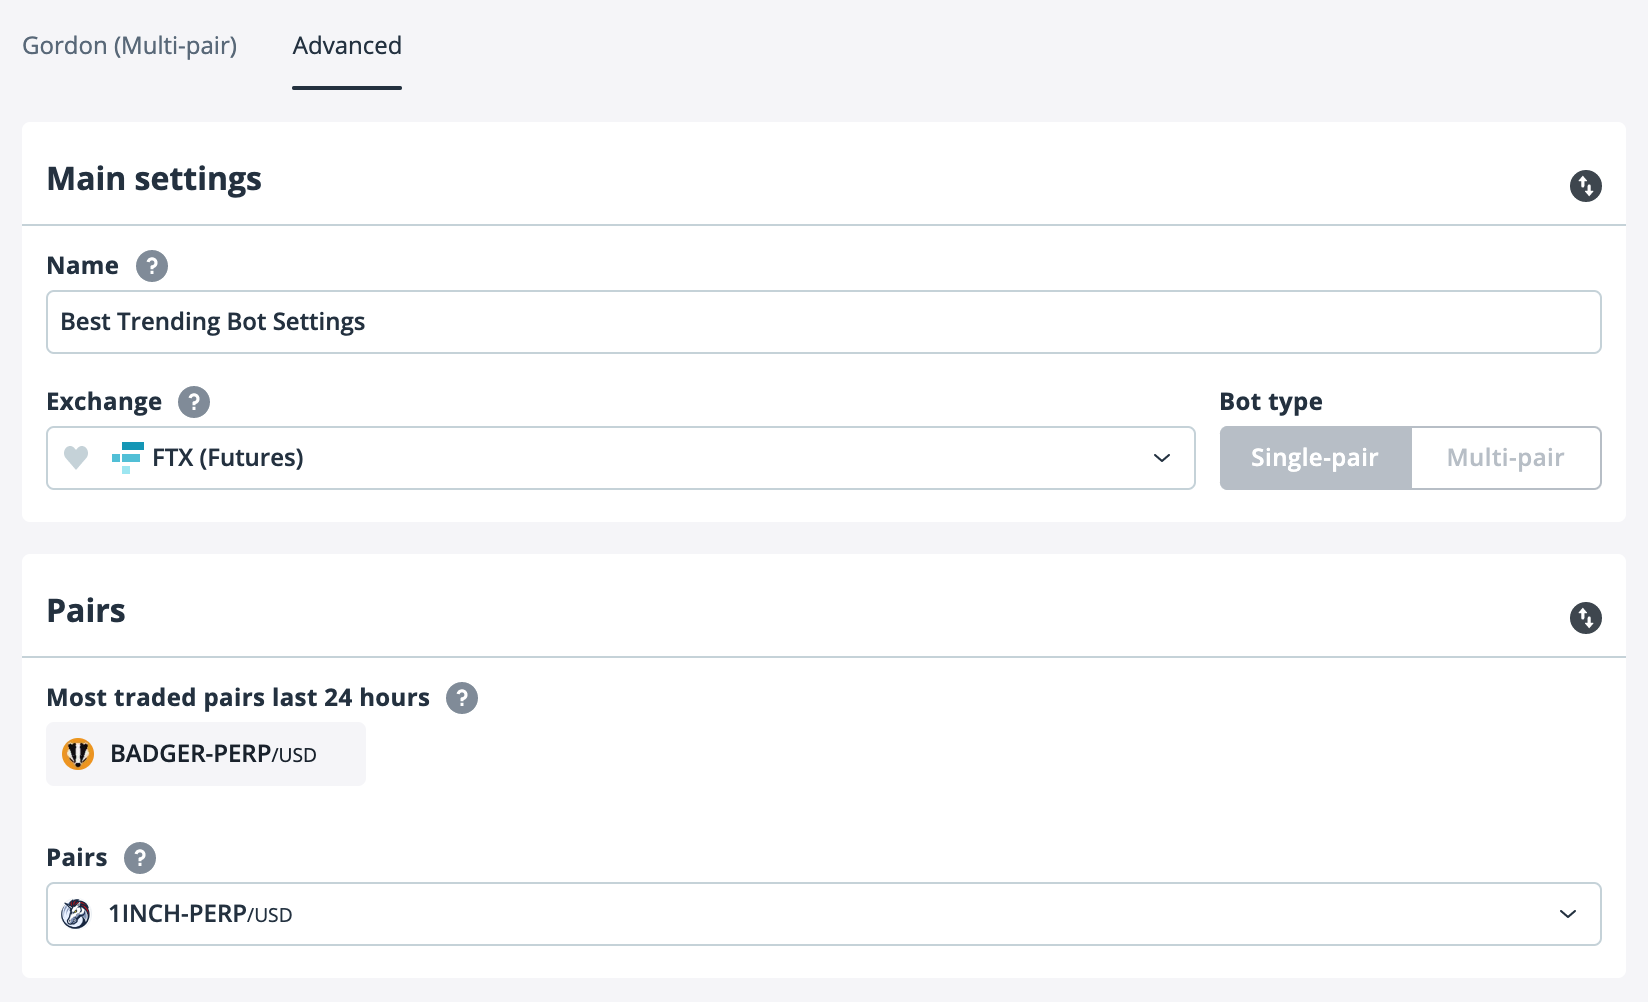Screen dimensions: 1648x1002
Task: Collapse the Main settings section
Action: coord(1585,186)
